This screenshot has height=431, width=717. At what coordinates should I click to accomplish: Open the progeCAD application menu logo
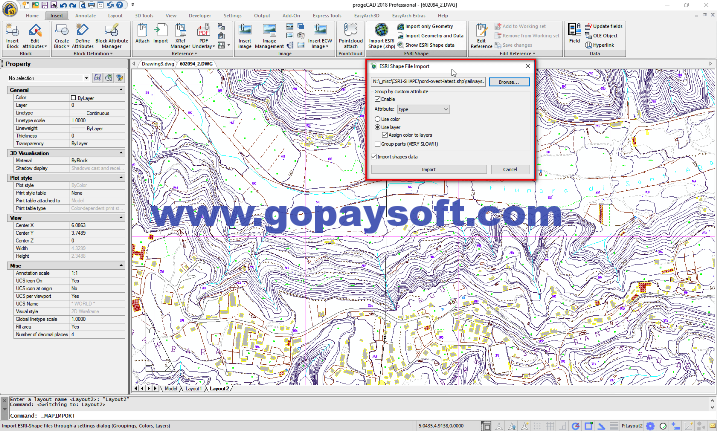coord(9,8)
